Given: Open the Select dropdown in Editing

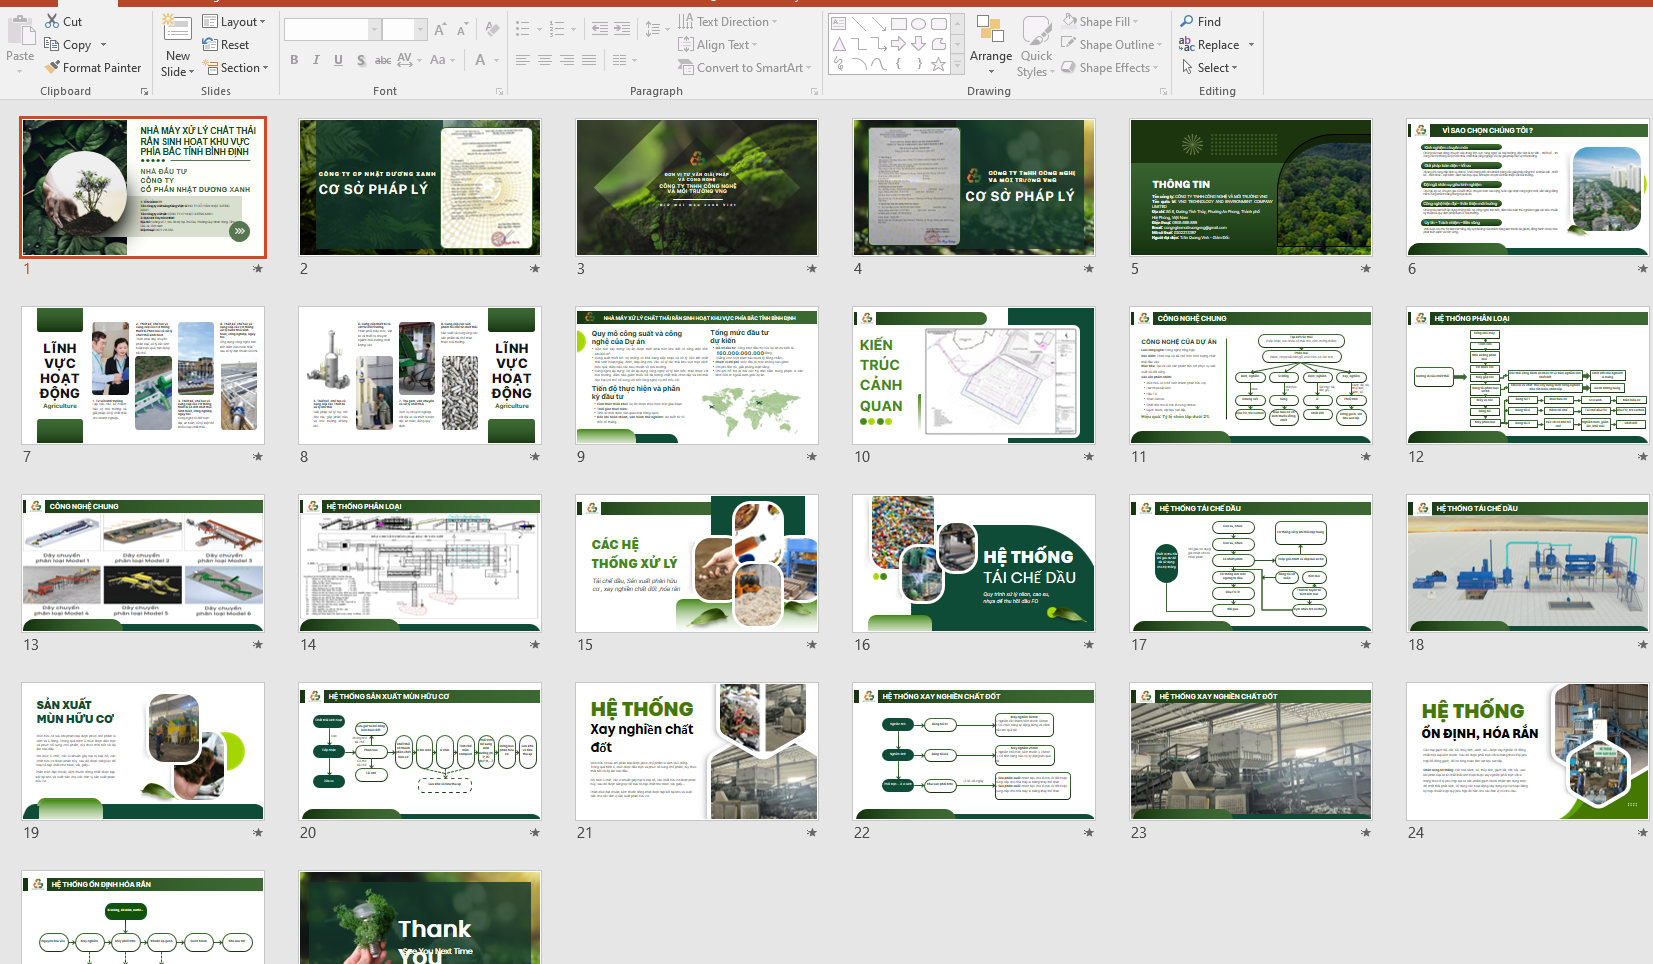Looking at the screenshot, I should (1211, 68).
